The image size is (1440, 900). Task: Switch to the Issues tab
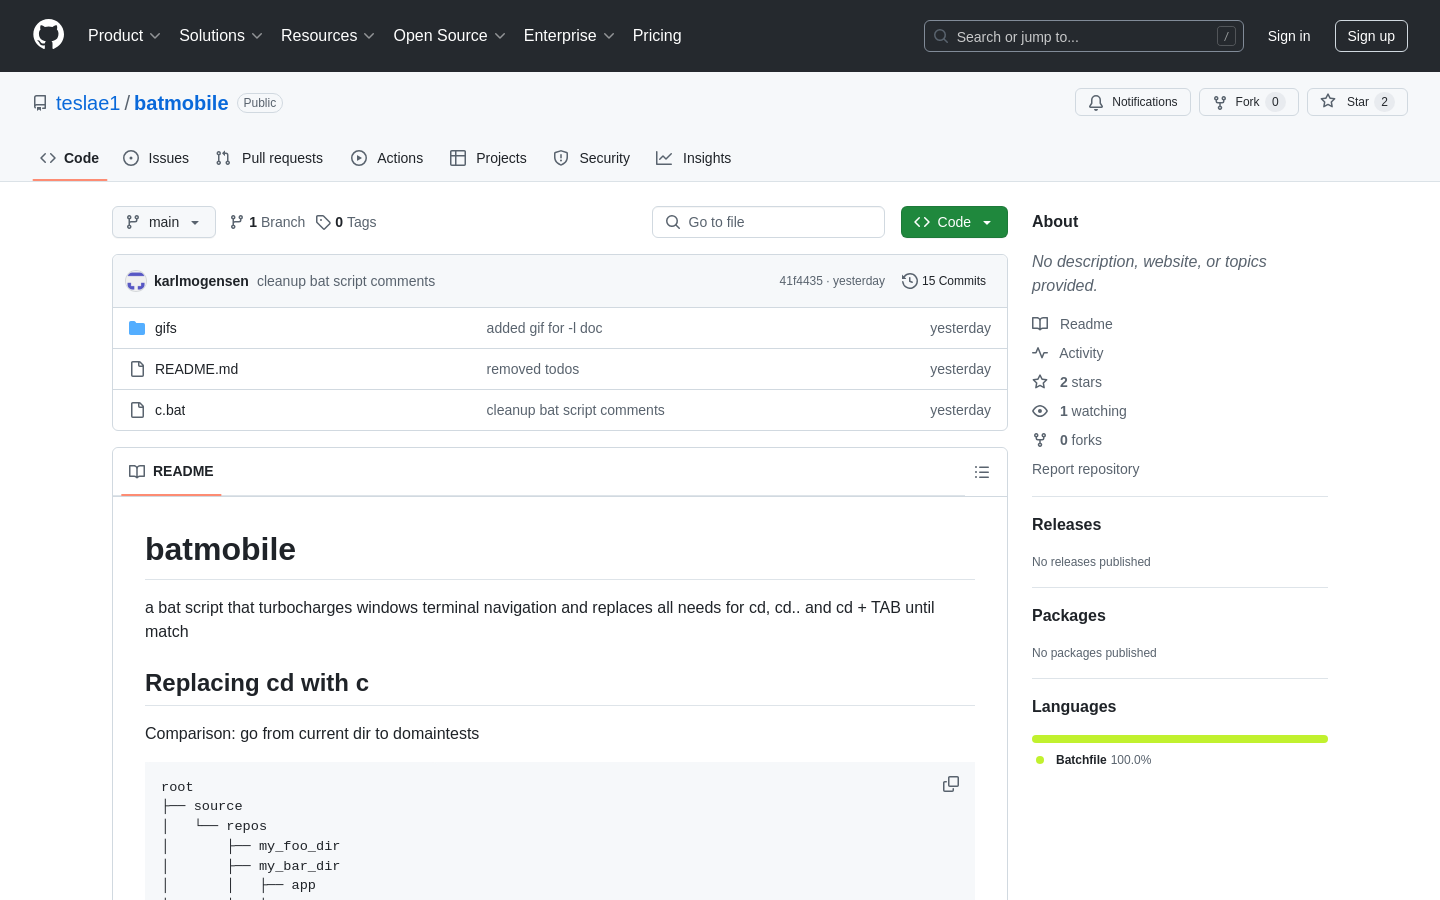tap(156, 158)
